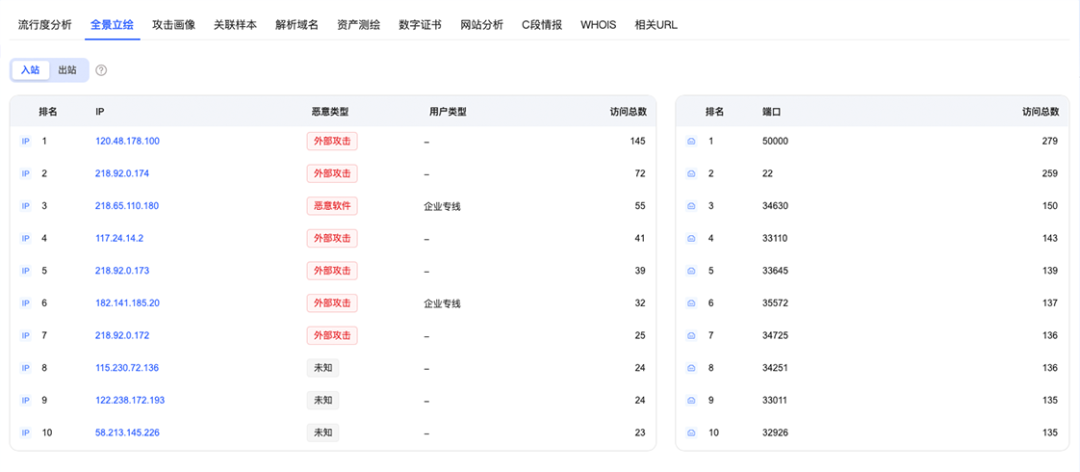Click visit count 259 for port 22
Screen dimensions: 1080x472
(1050, 174)
